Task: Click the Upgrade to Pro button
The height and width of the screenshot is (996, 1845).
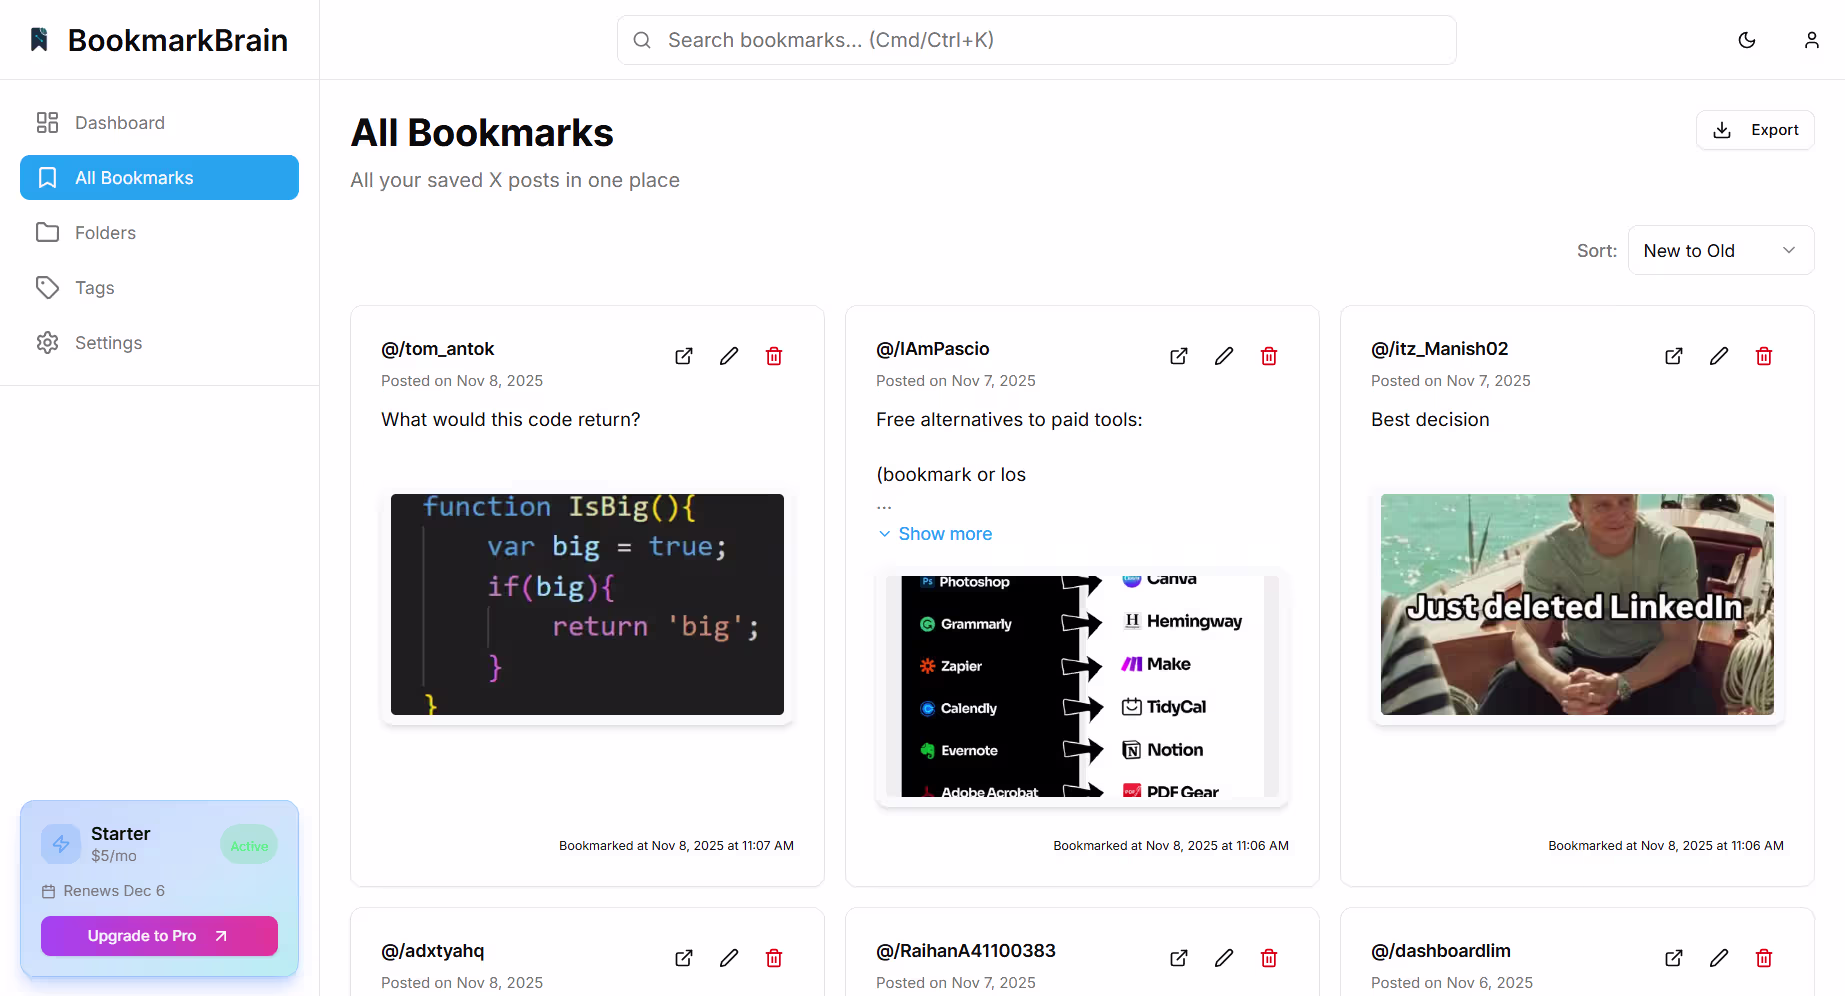Action: pyautogui.click(x=159, y=936)
